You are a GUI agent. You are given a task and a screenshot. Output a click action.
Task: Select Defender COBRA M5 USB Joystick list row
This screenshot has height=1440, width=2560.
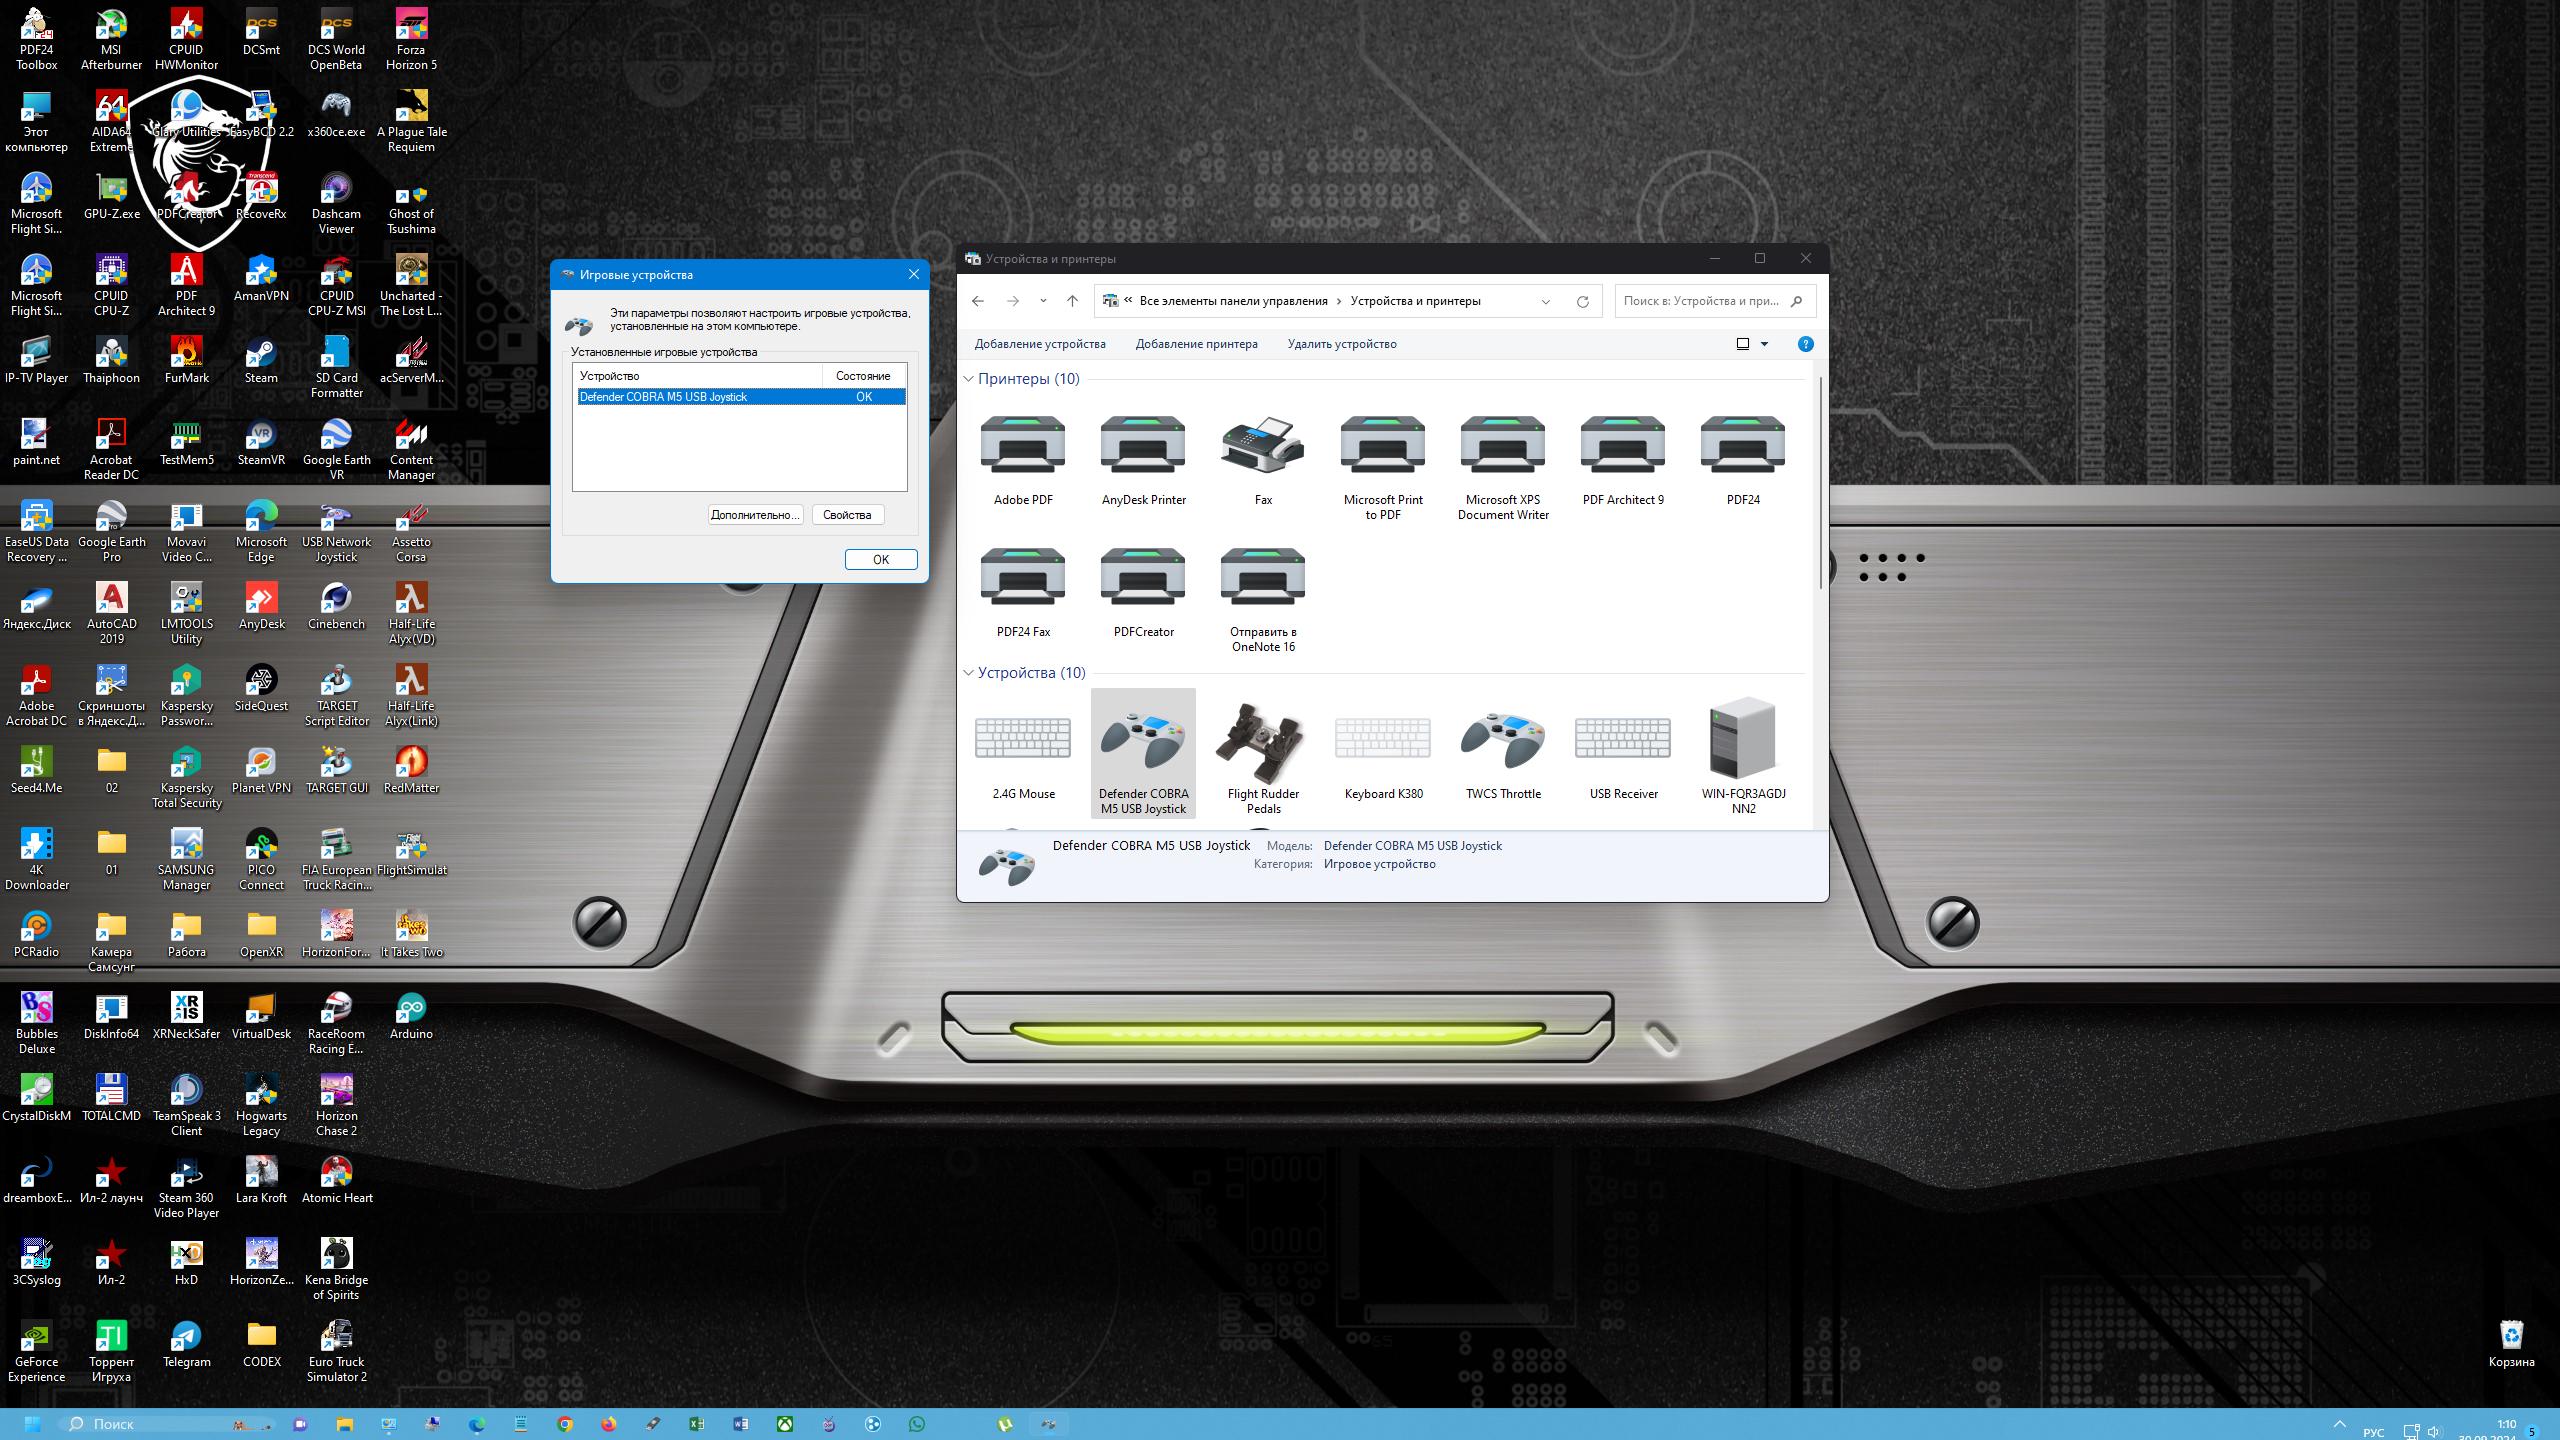[741, 397]
